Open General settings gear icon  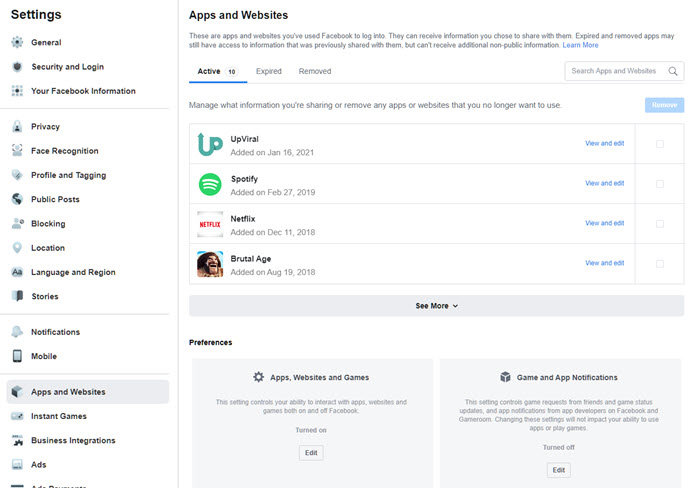click(x=17, y=42)
